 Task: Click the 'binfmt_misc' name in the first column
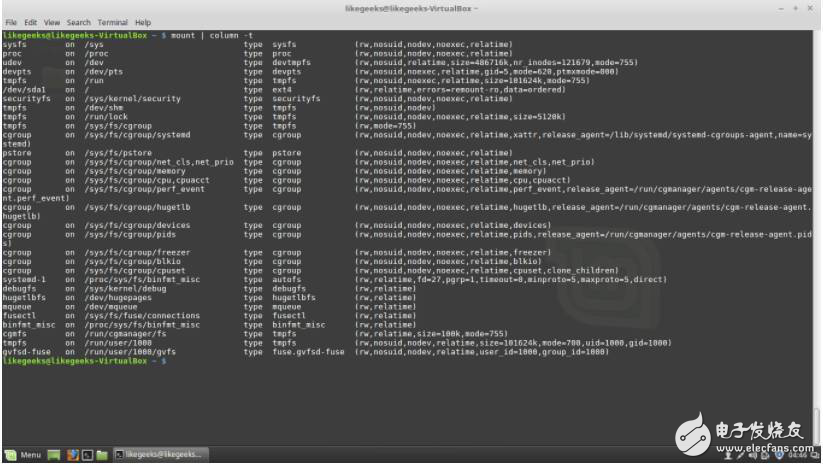29,325
